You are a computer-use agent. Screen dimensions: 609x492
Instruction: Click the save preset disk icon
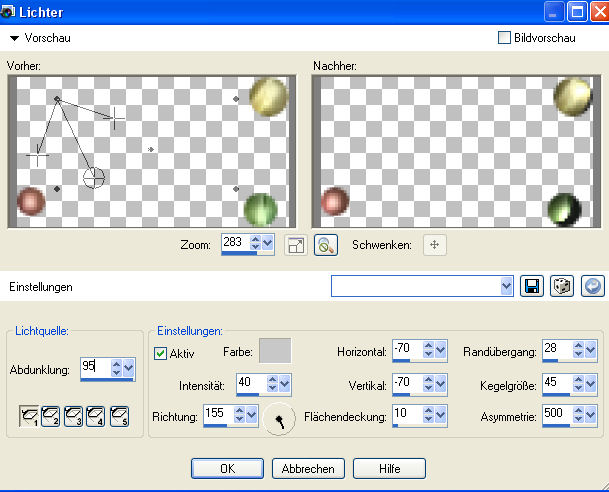(533, 287)
